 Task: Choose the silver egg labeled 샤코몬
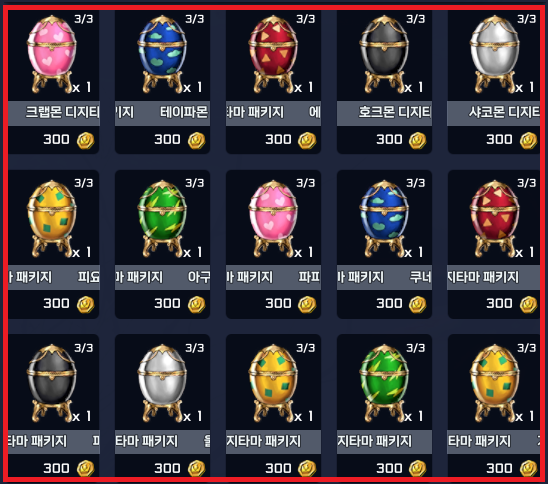pyautogui.click(x=495, y=54)
